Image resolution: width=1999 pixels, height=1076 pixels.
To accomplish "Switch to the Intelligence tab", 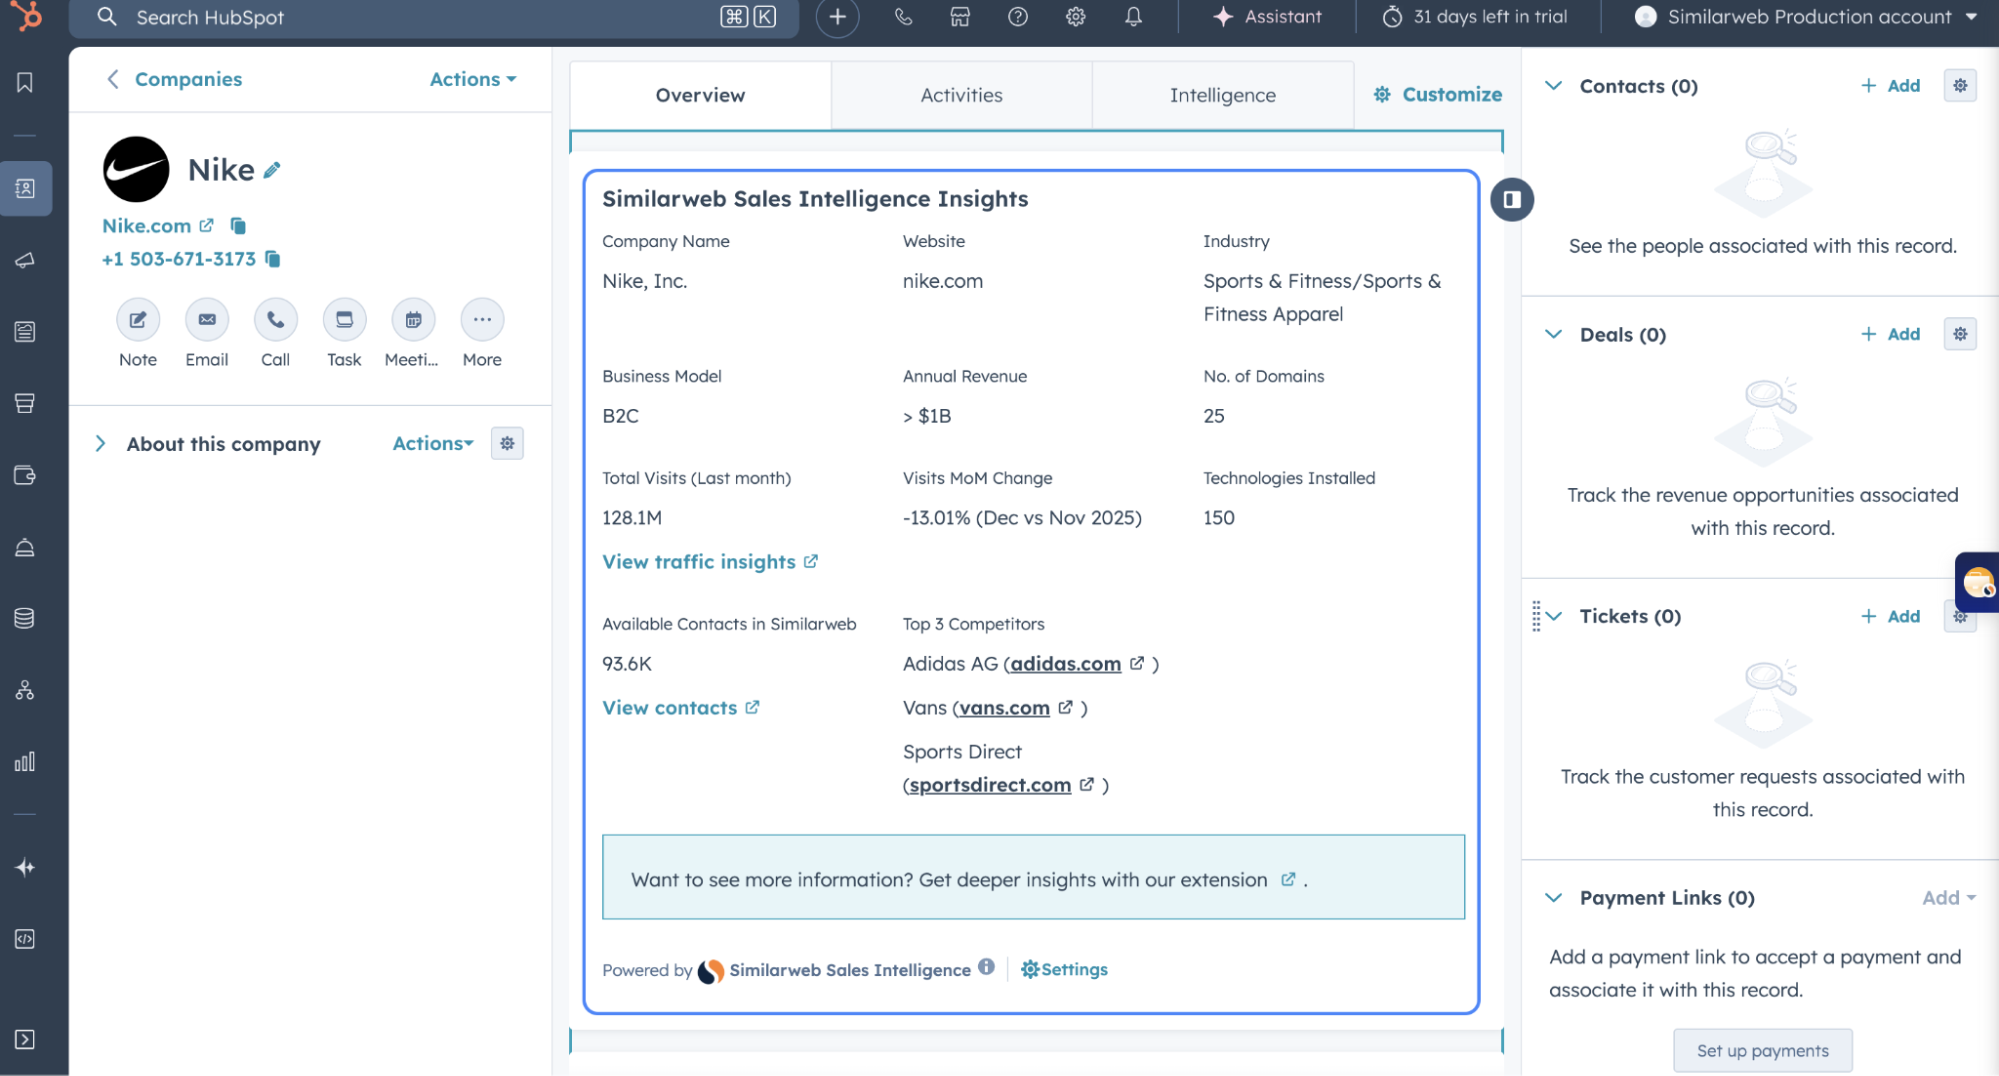I will pyautogui.click(x=1222, y=95).
